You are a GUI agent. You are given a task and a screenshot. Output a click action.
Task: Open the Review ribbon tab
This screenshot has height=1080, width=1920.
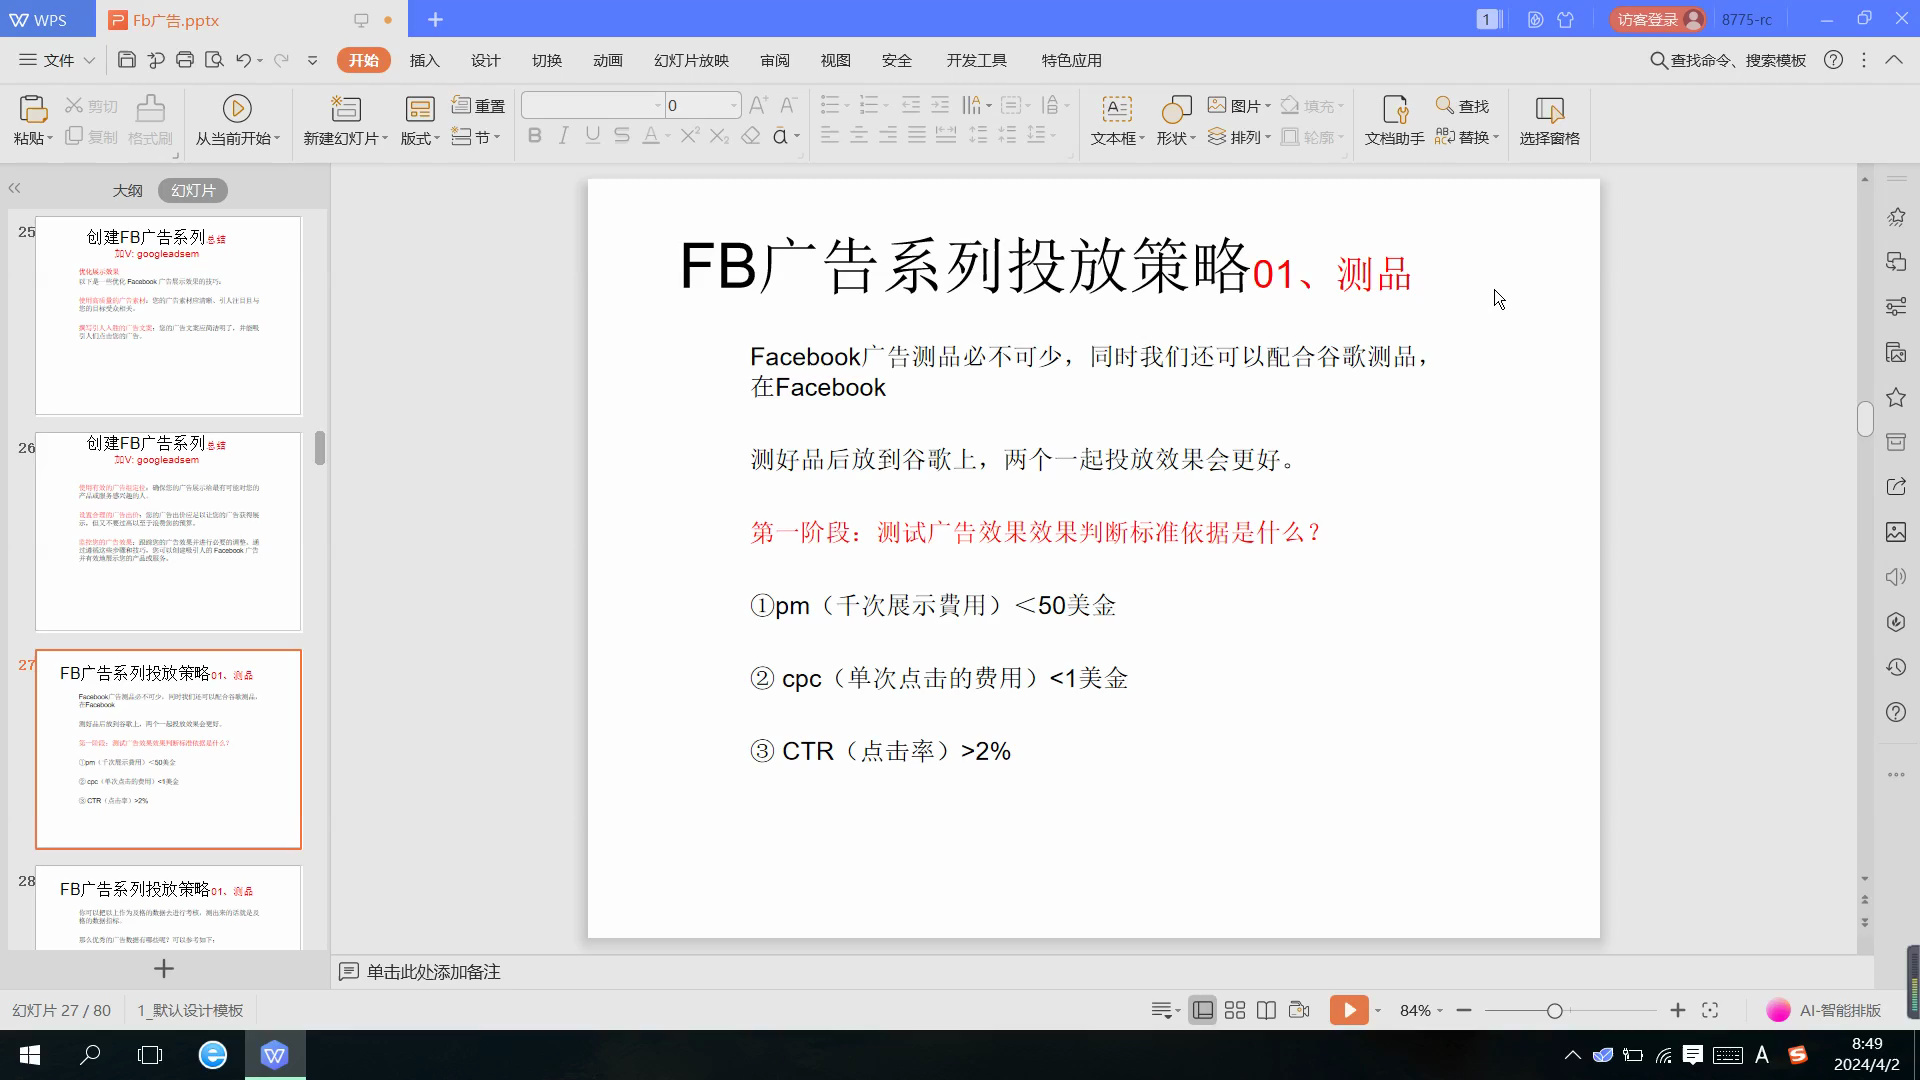(x=774, y=60)
